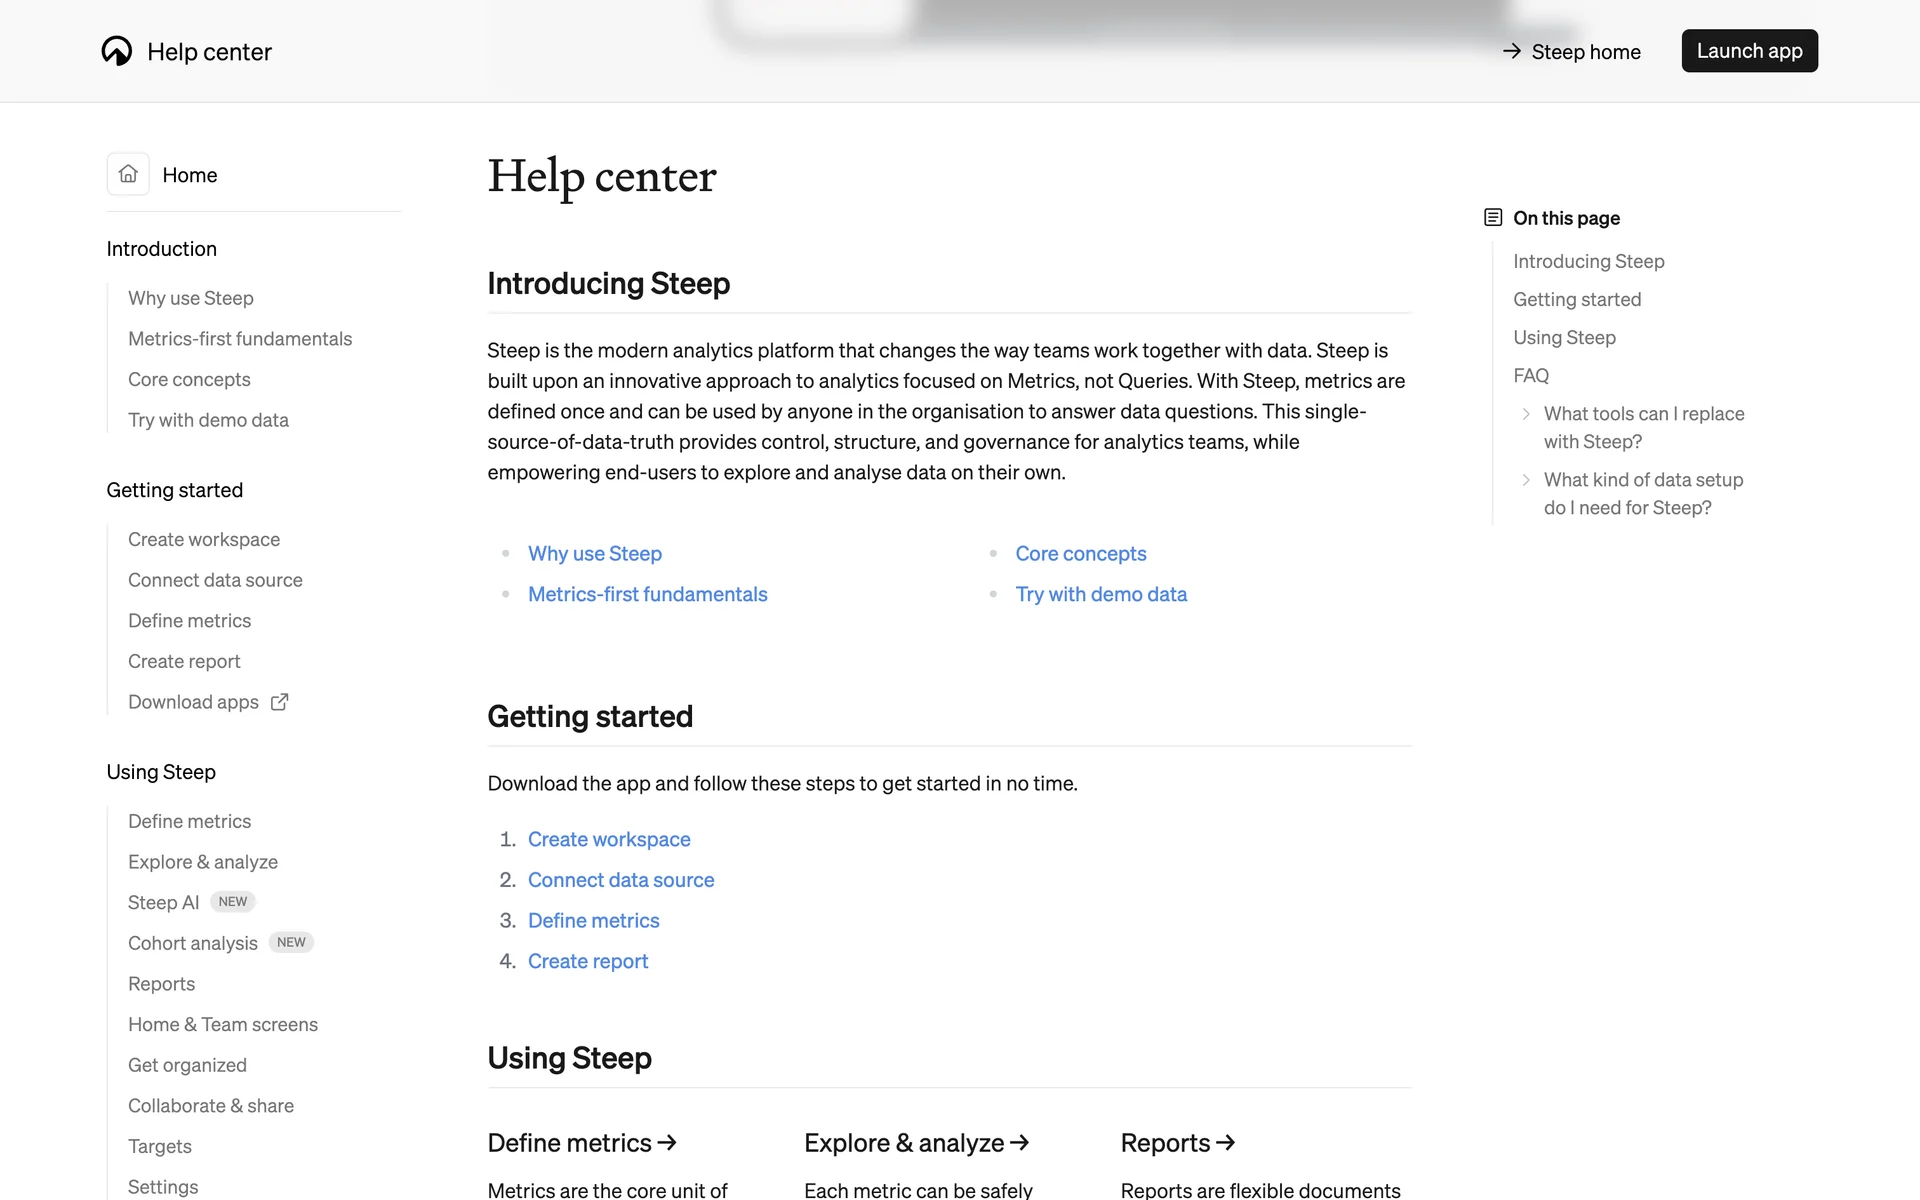Click the arrow icon before Steep home
This screenshot has height=1200, width=1920.
(1512, 51)
